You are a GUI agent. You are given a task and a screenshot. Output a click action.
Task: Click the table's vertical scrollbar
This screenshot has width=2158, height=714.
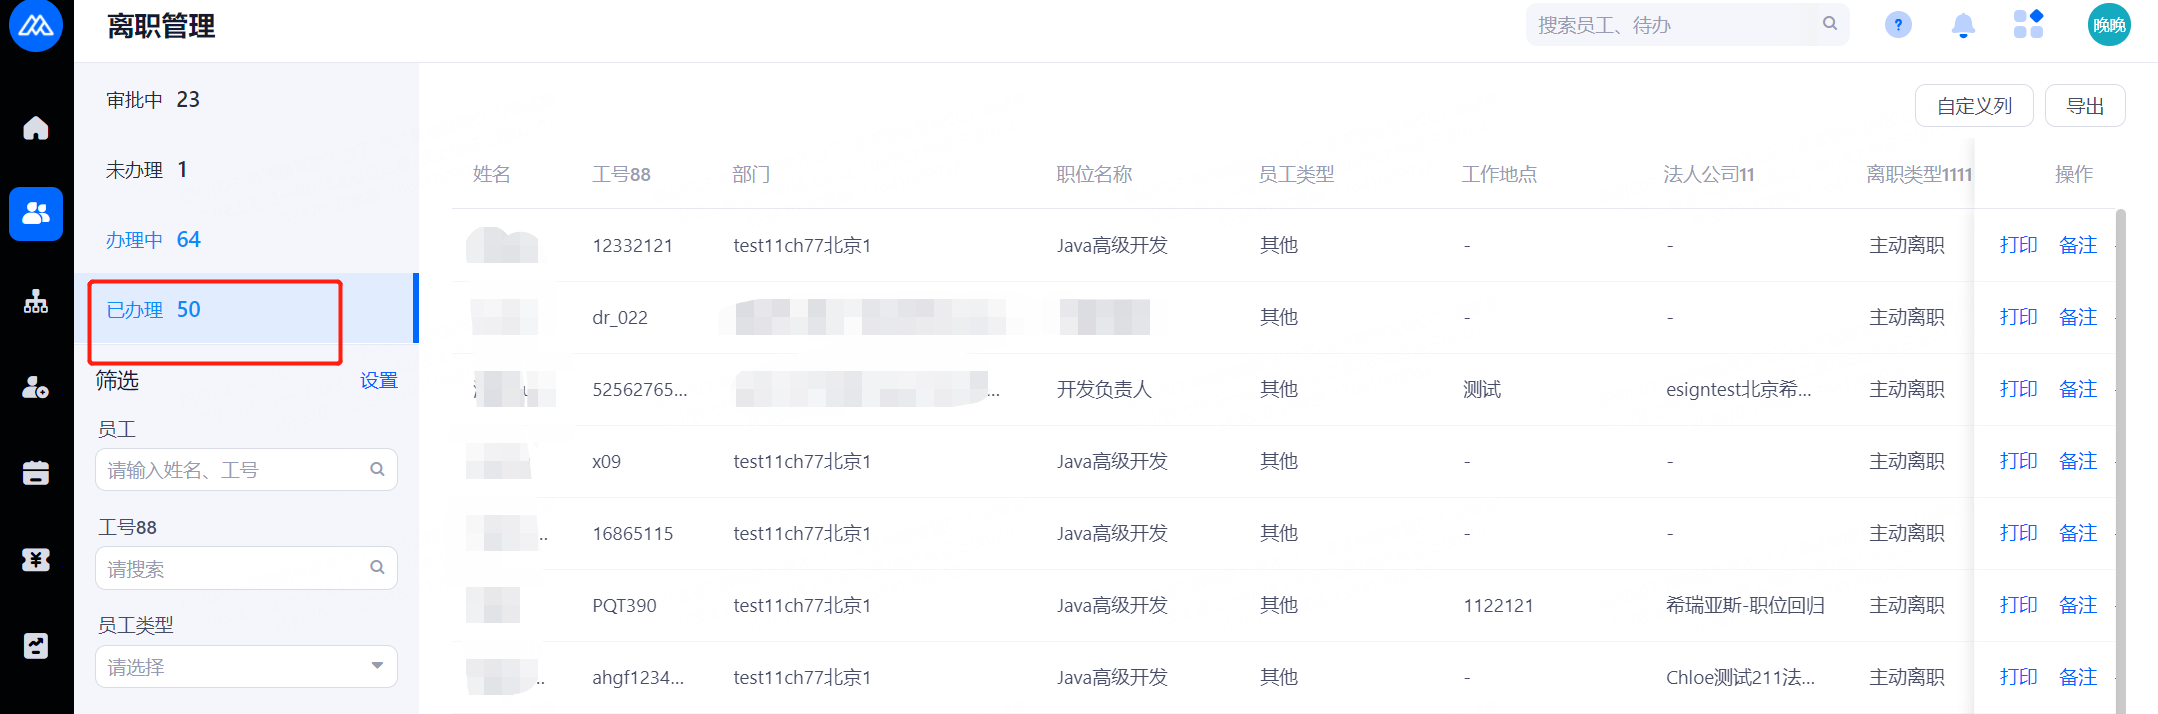pyautogui.click(x=2121, y=460)
